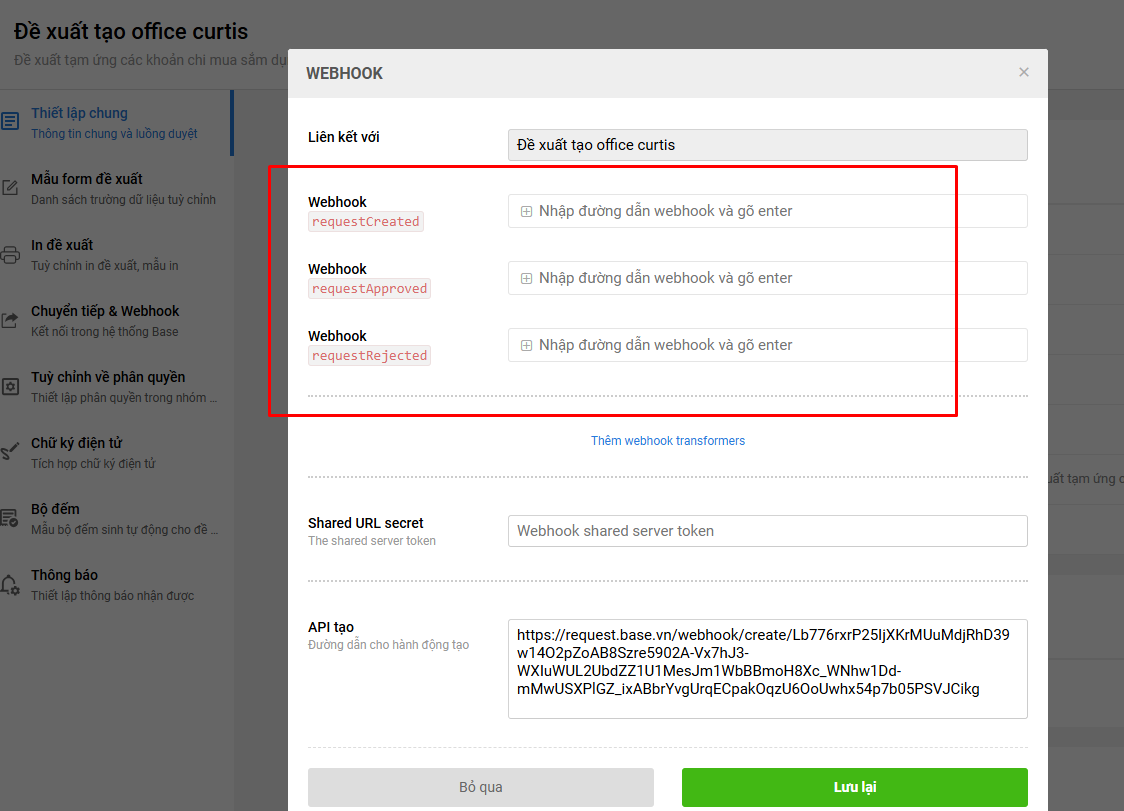Click the requestRejected code label
The width and height of the screenshot is (1124, 811).
click(x=369, y=356)
